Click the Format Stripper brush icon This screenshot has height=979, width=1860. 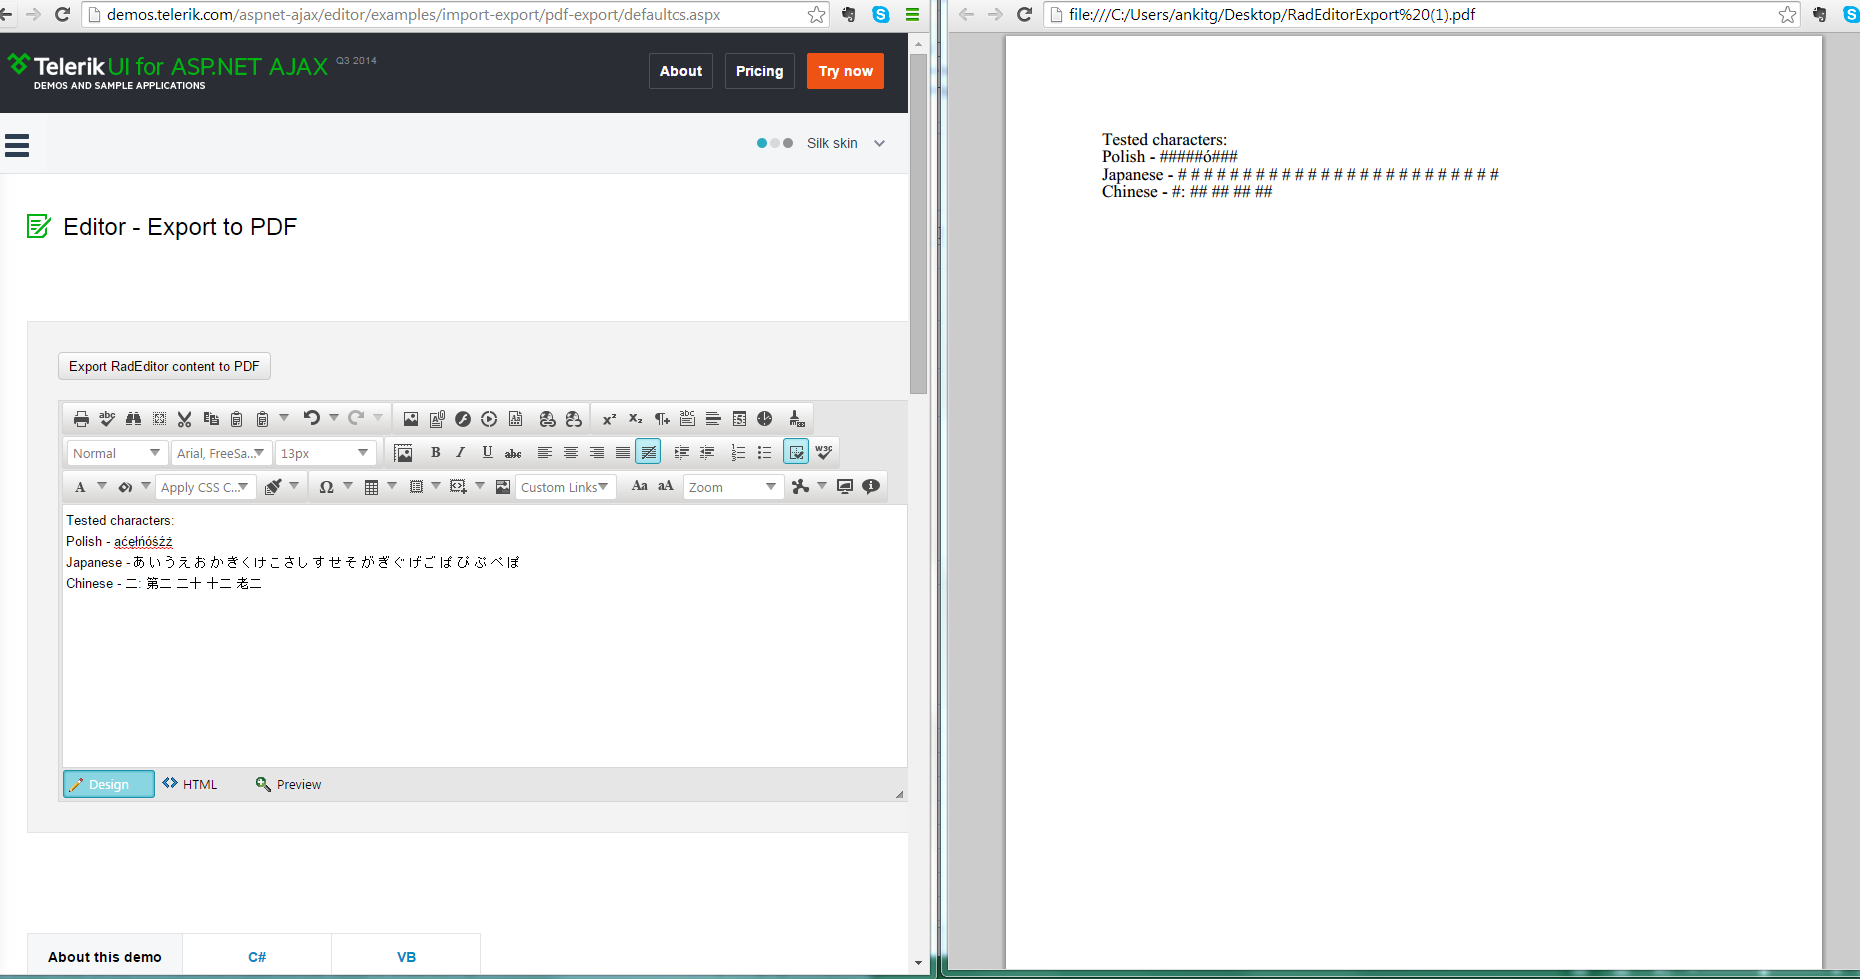pyautogui.click(x=796, y=419)
